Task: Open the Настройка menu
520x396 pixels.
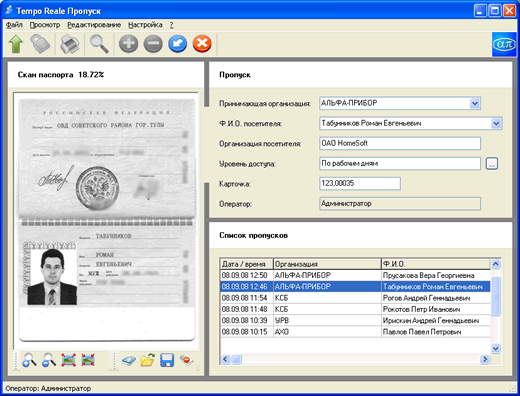Action: 145,25
